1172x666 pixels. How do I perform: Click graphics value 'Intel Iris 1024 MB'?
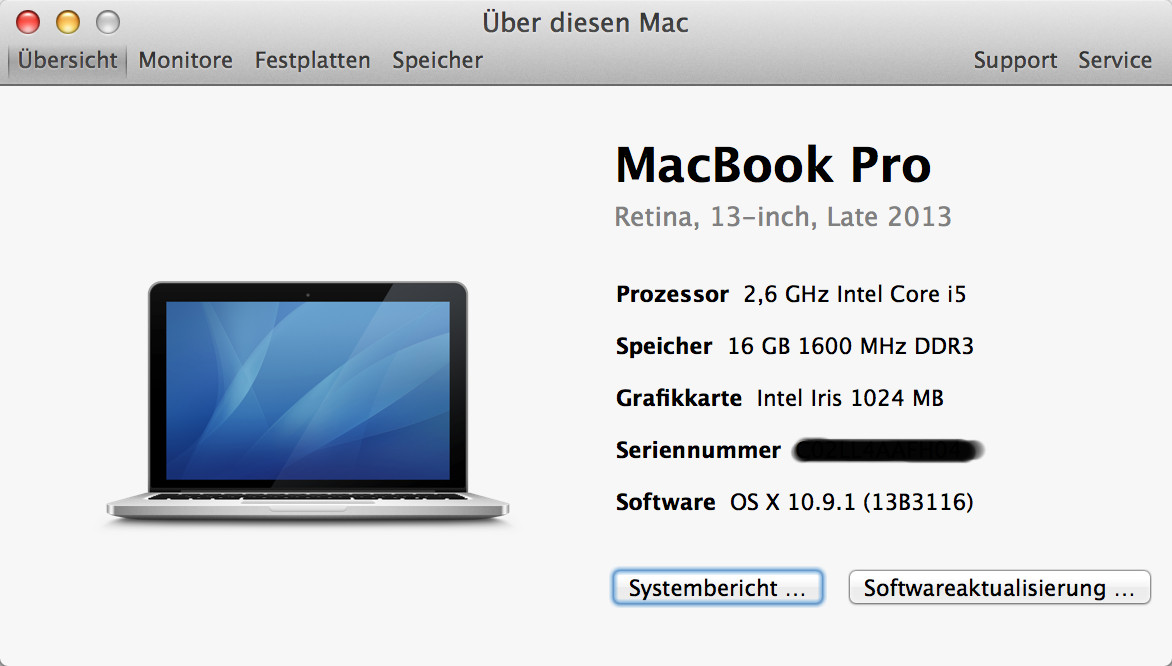coord(850,398)
